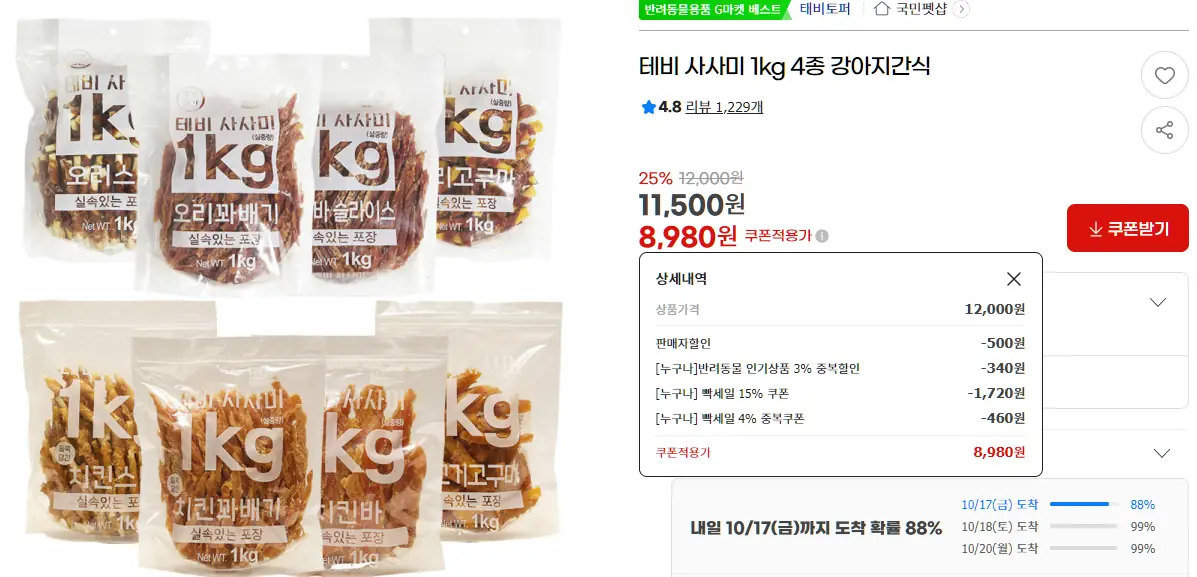This screenshot has height=577, width=1197.
Task: Click 반려동물용품 G마켓 베스트 badge
Action: pos(715,10)
